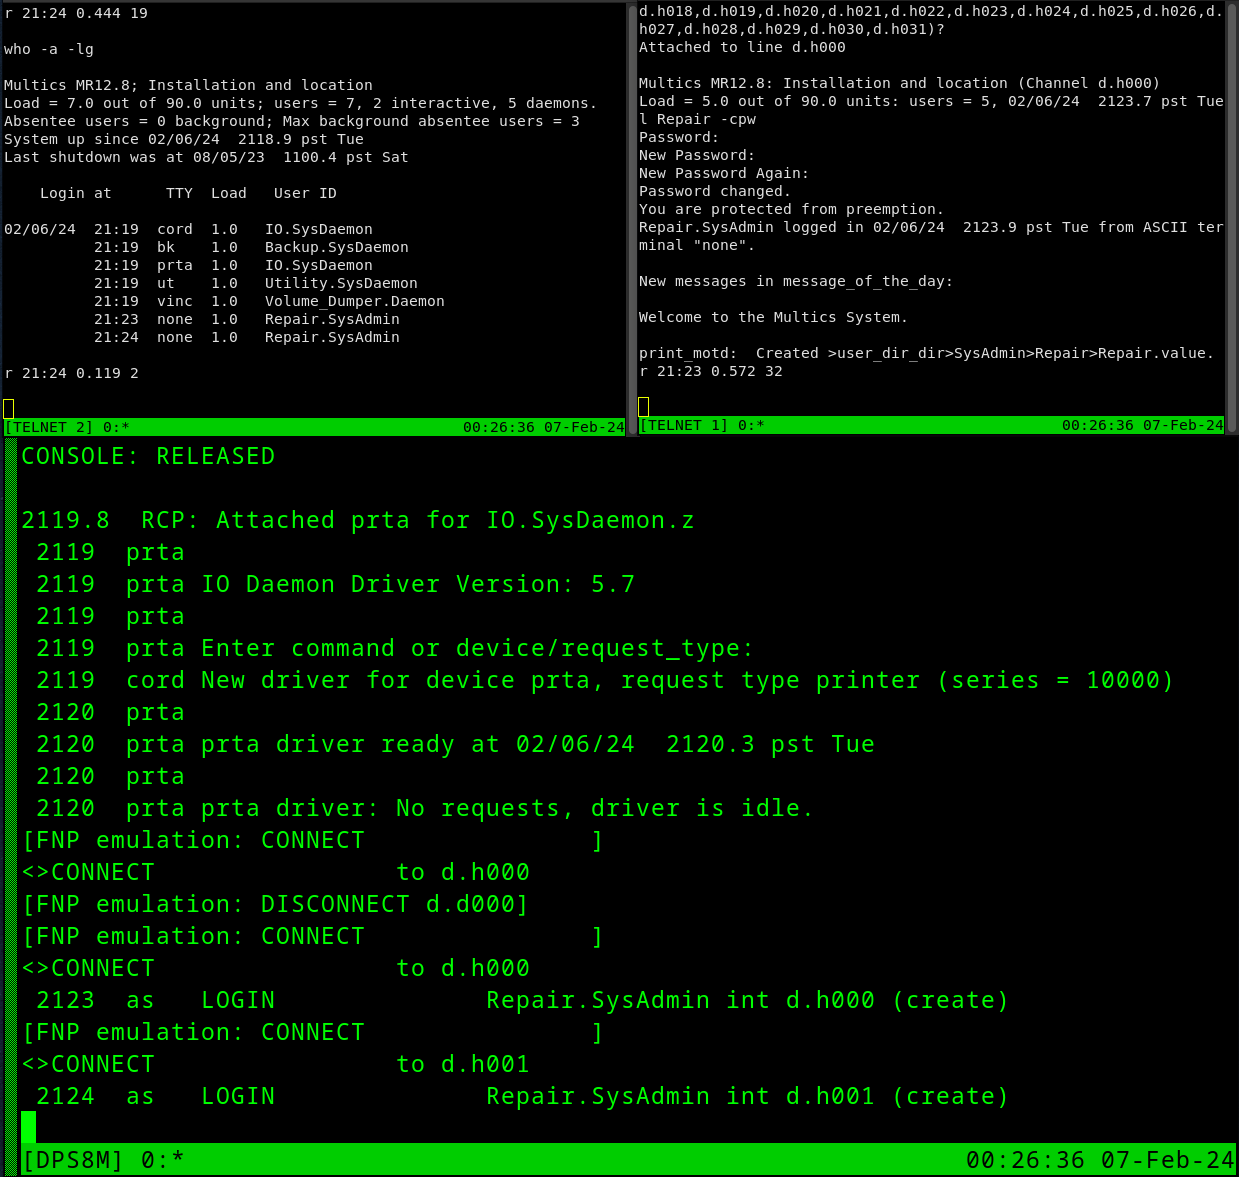
Task: Select the Backup.SysDaemon user entry
Action: [x=336, y=247]
